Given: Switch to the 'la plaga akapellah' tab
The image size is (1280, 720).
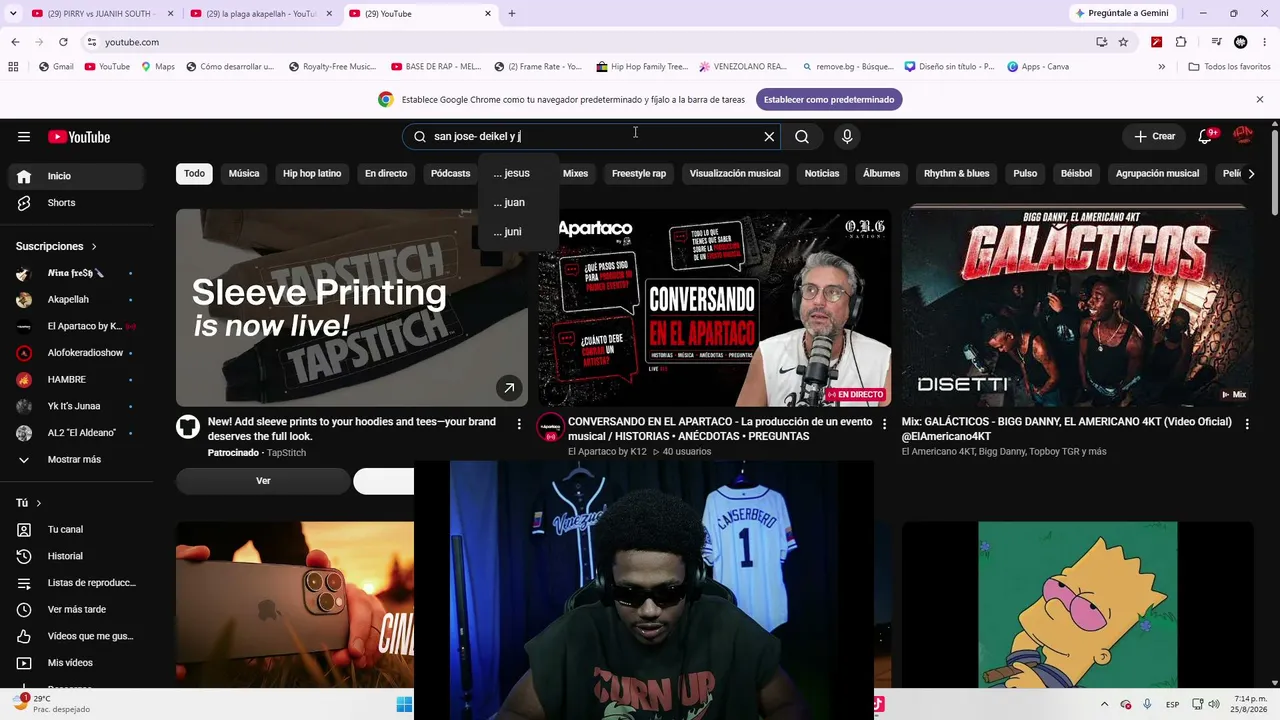Looking at the screenshot, I should (260, 14).
